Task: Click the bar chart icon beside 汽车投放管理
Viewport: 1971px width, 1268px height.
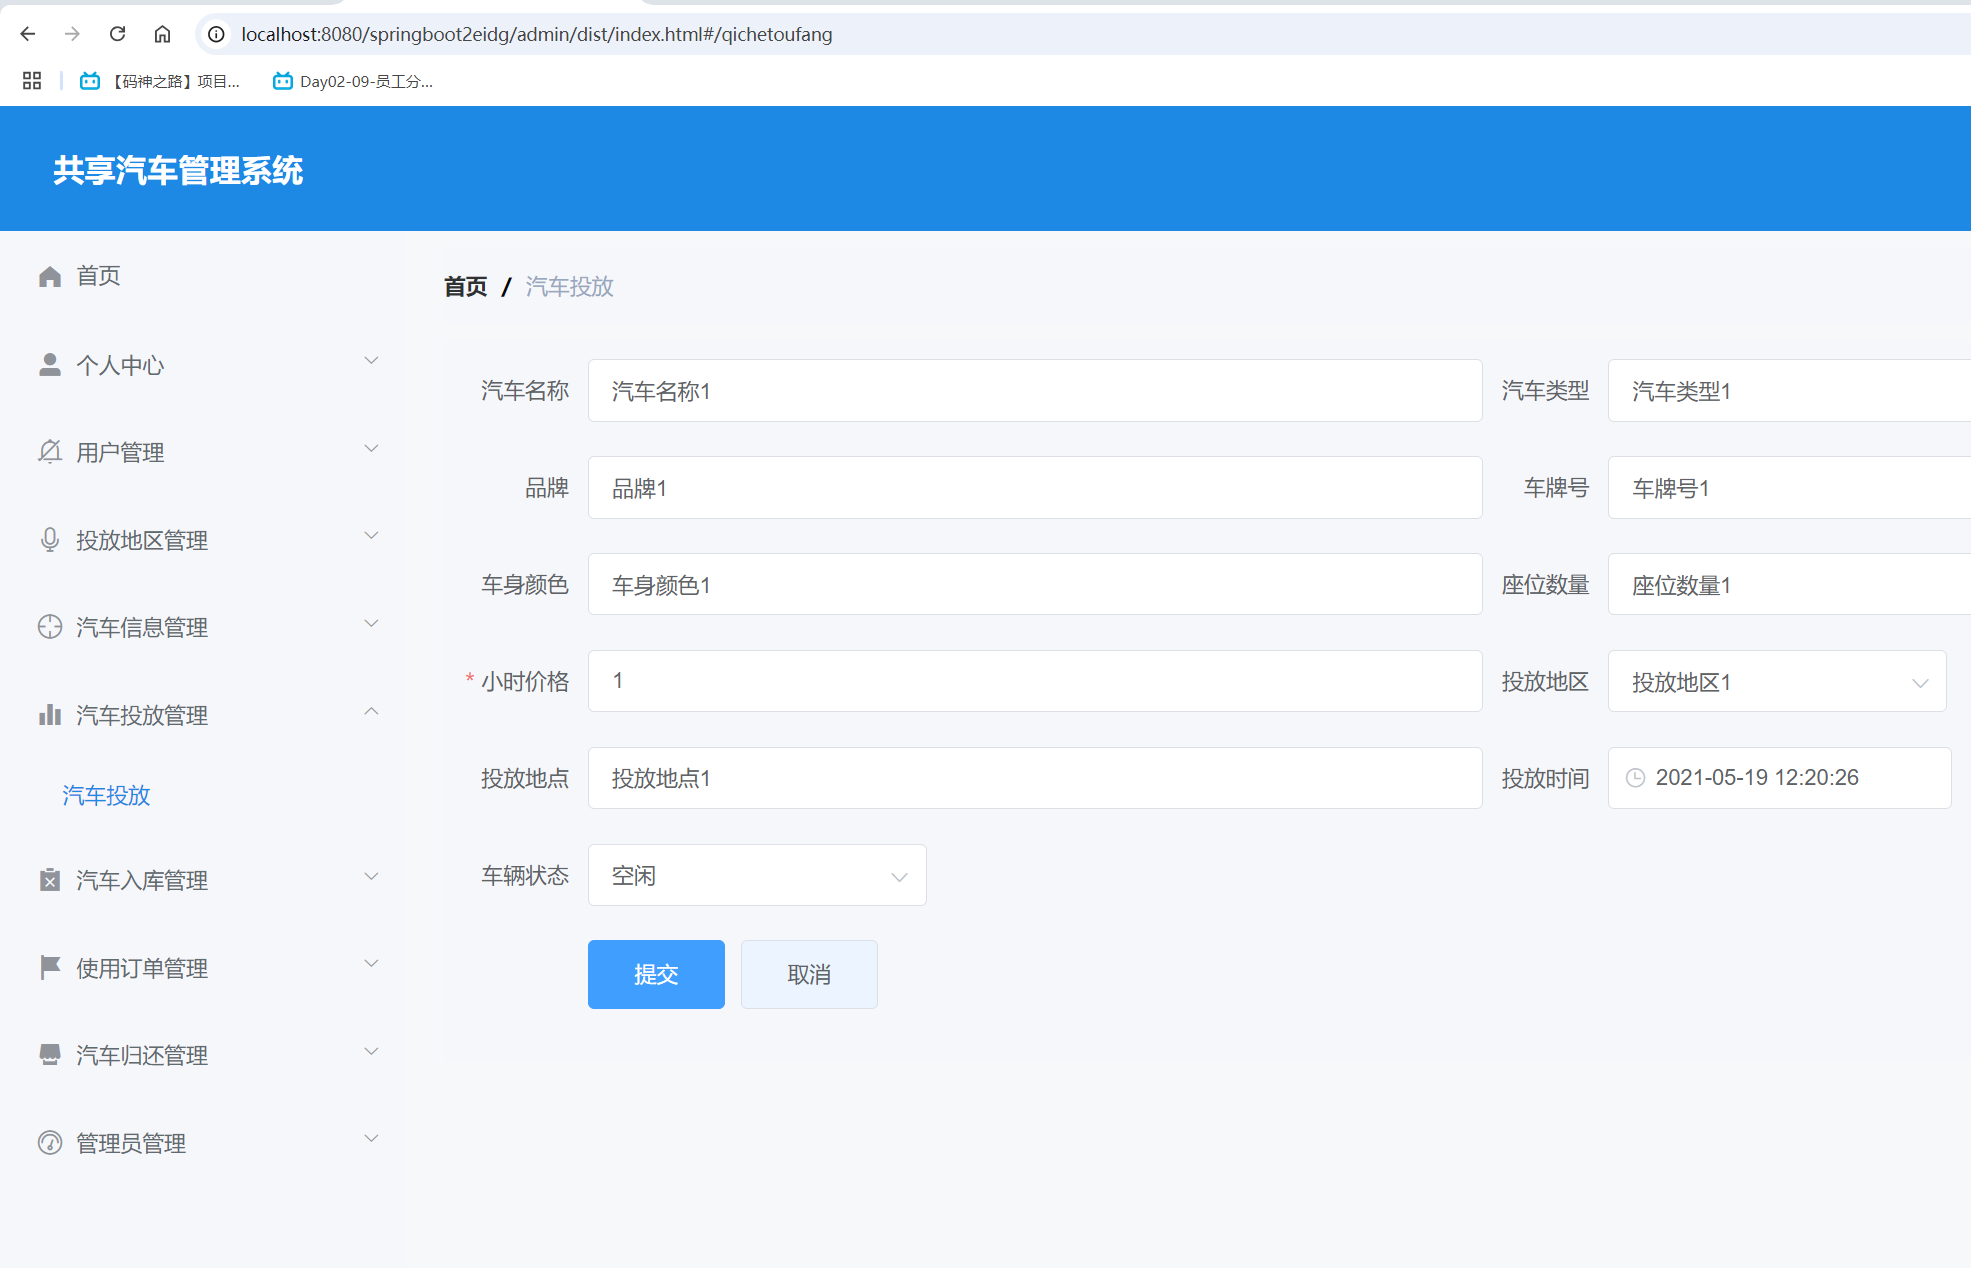Action: [x=50, y=715]
